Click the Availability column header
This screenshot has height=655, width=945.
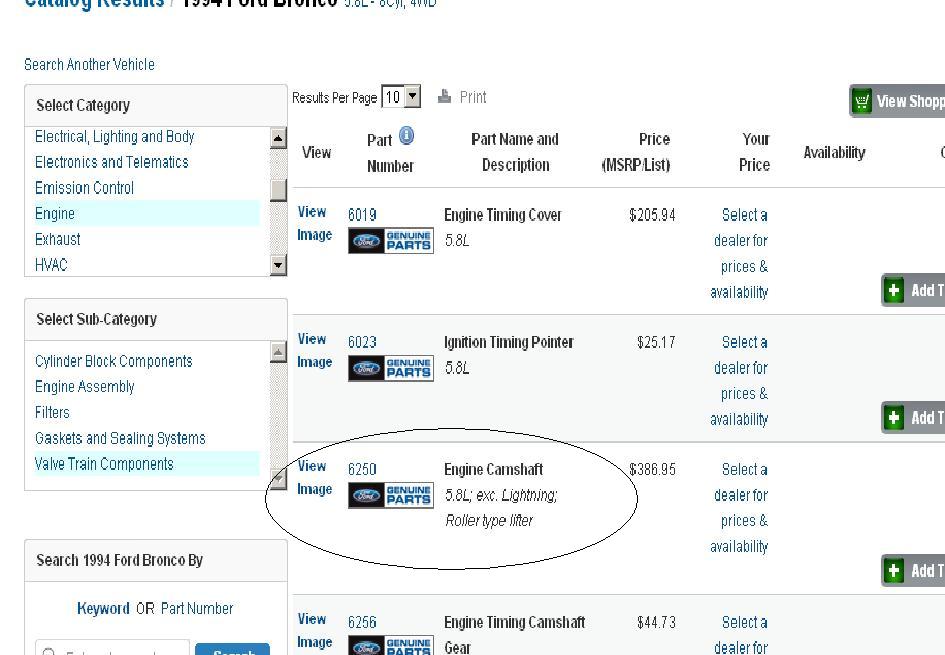(834, 152)
